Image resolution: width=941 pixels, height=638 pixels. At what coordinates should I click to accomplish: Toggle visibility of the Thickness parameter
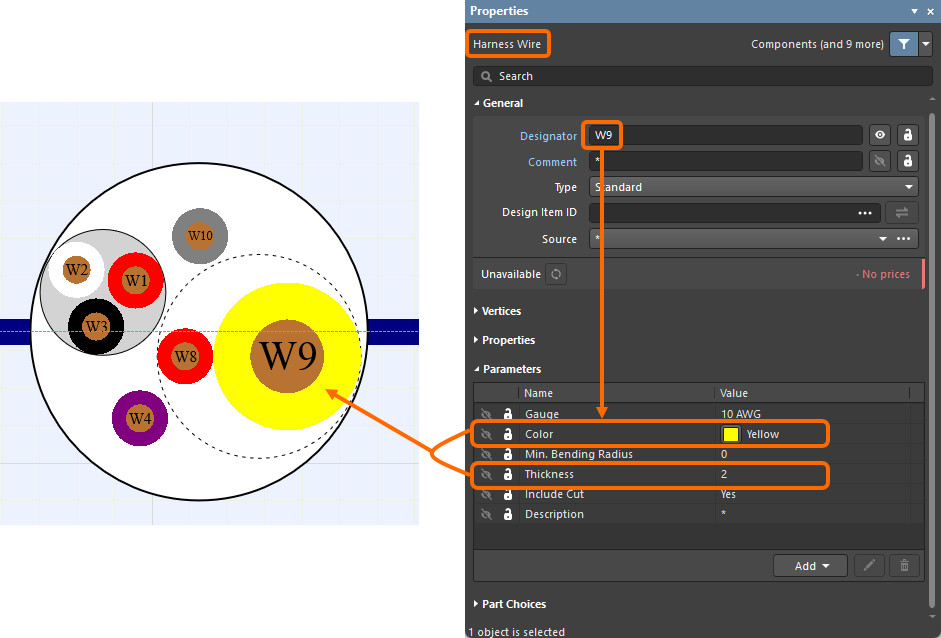487,474
